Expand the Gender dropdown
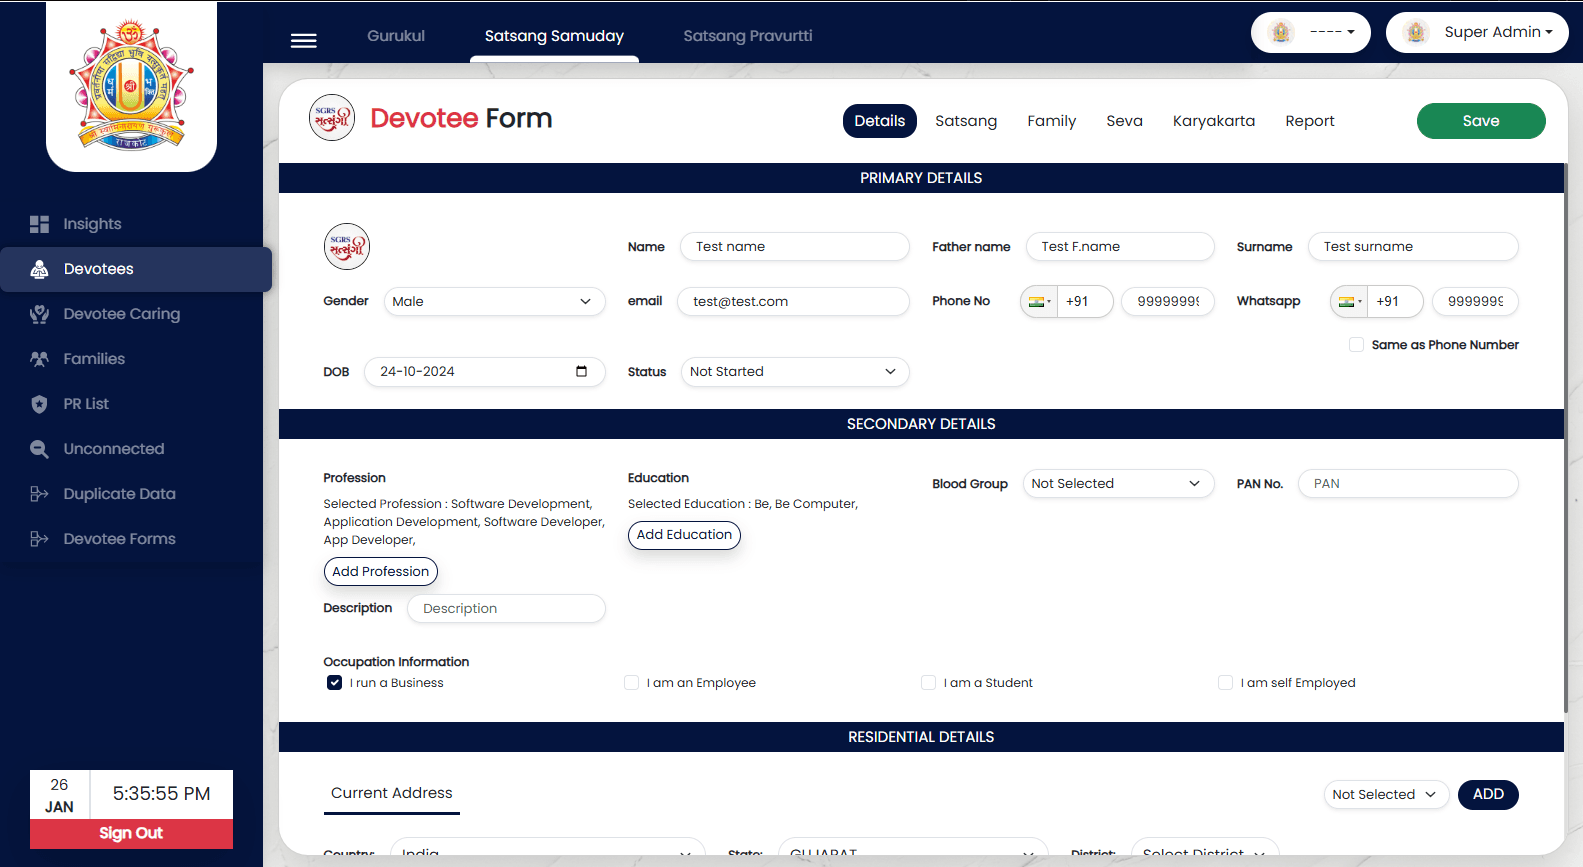 494,302
